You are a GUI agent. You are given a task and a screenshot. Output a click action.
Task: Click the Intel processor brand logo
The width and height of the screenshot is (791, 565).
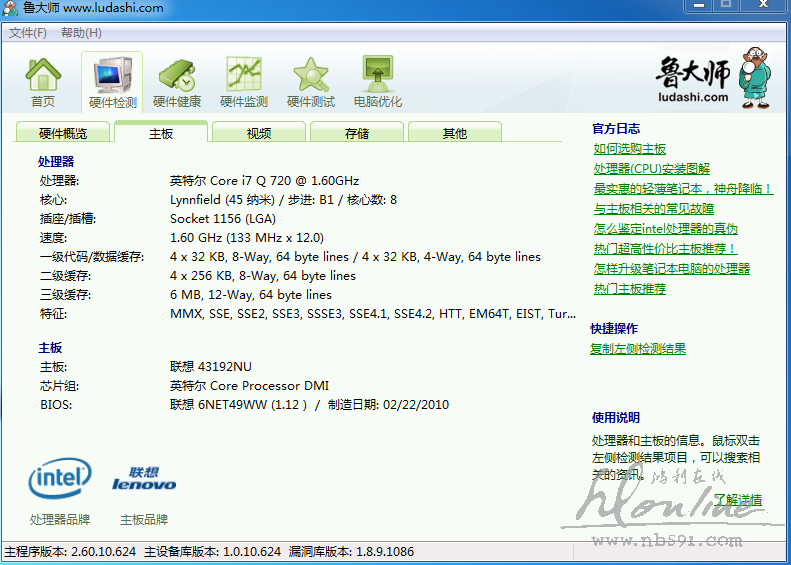click(60, 479)
